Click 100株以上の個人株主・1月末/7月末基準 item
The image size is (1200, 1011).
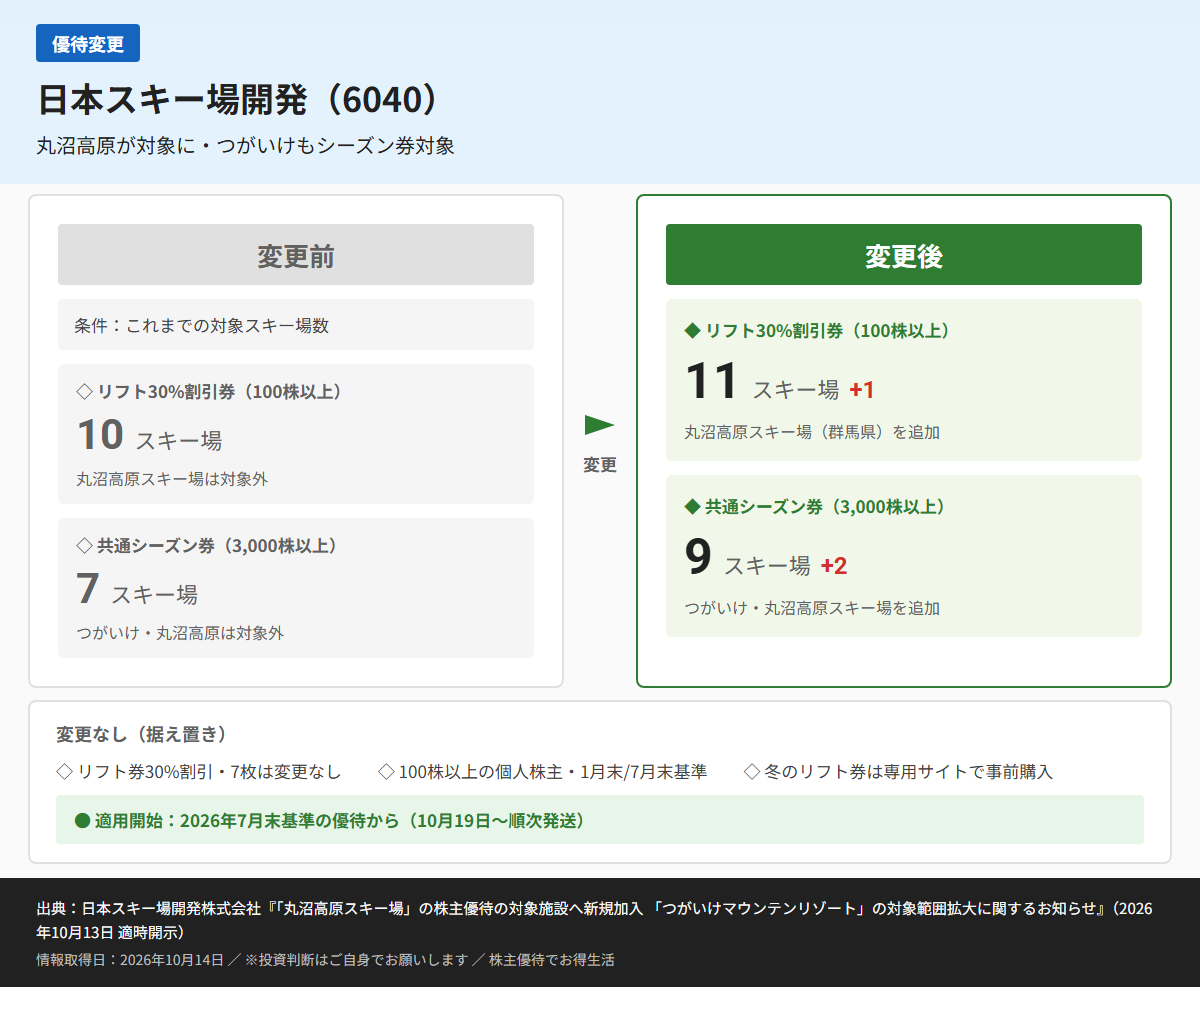click(543, 772)
